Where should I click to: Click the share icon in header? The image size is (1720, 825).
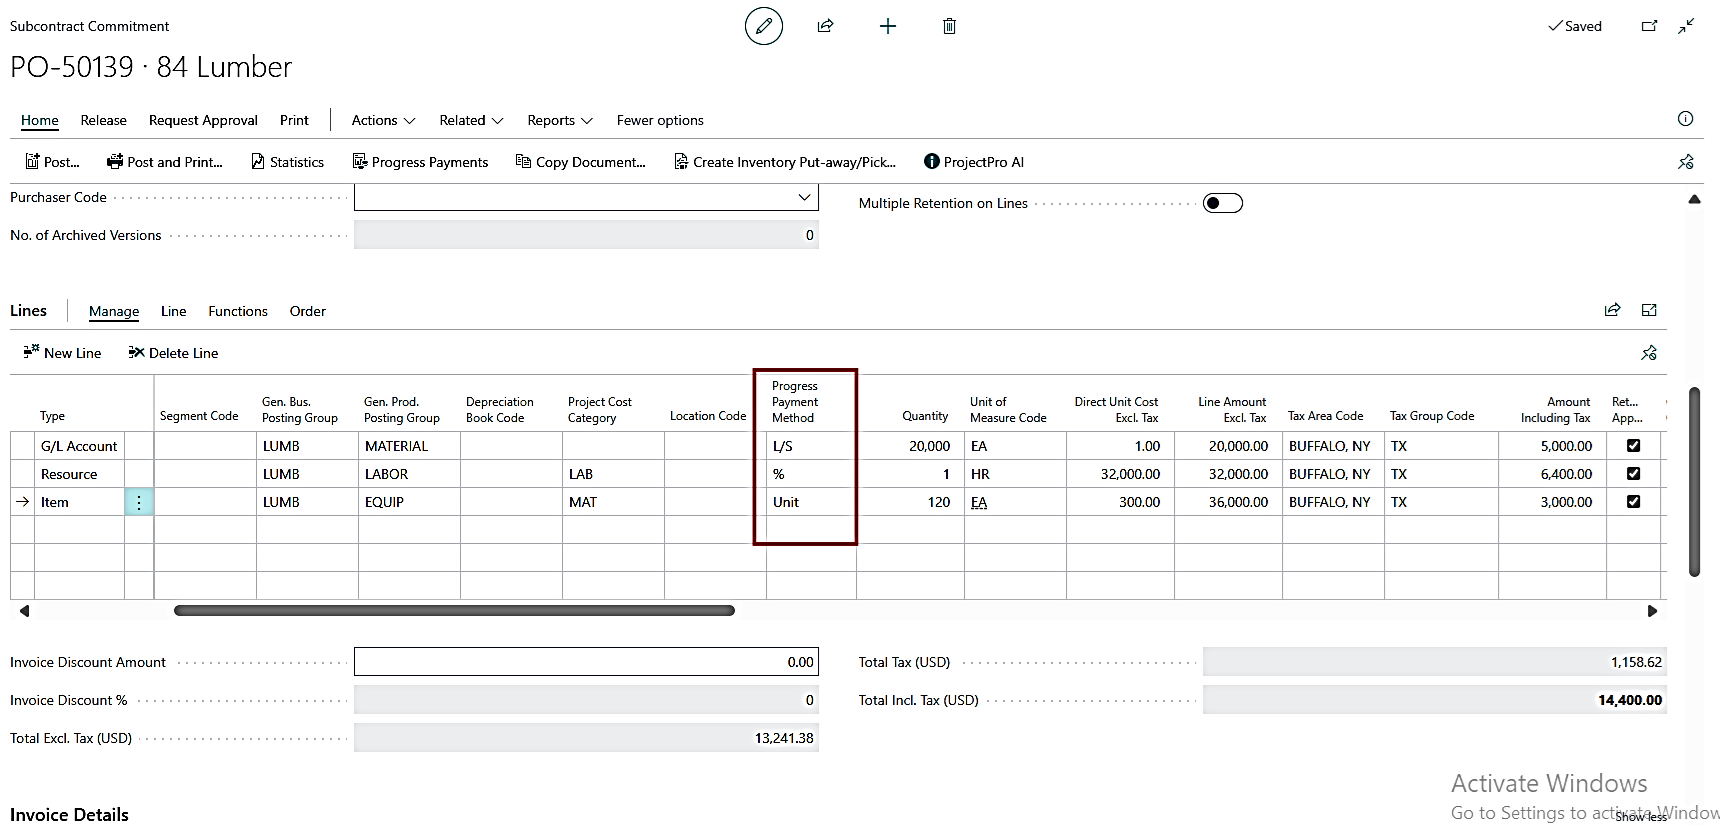[x=825, y=26]
